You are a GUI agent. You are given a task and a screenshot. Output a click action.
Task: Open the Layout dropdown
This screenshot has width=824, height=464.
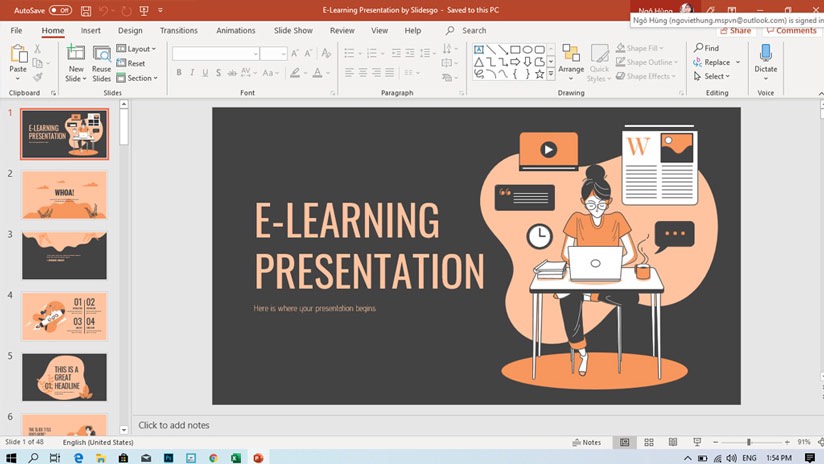(x=136, y=49)
